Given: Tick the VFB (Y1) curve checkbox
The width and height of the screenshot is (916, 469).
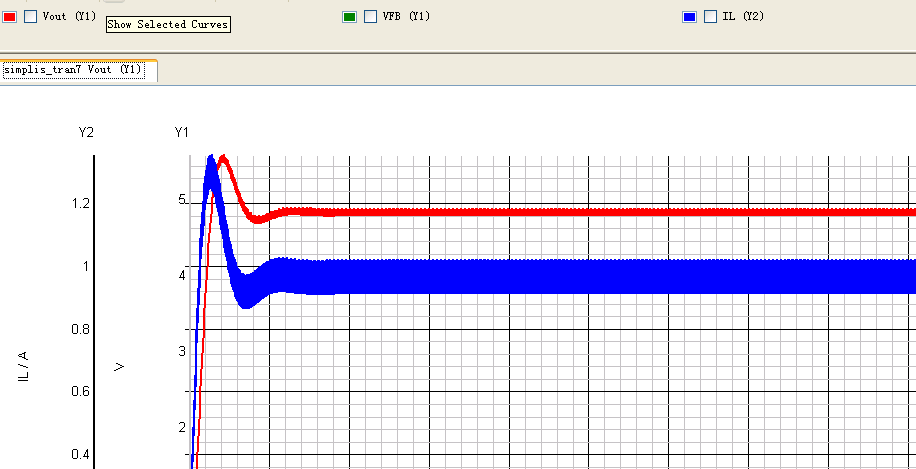Looking at the screenshot, I should tap(370, 16).
